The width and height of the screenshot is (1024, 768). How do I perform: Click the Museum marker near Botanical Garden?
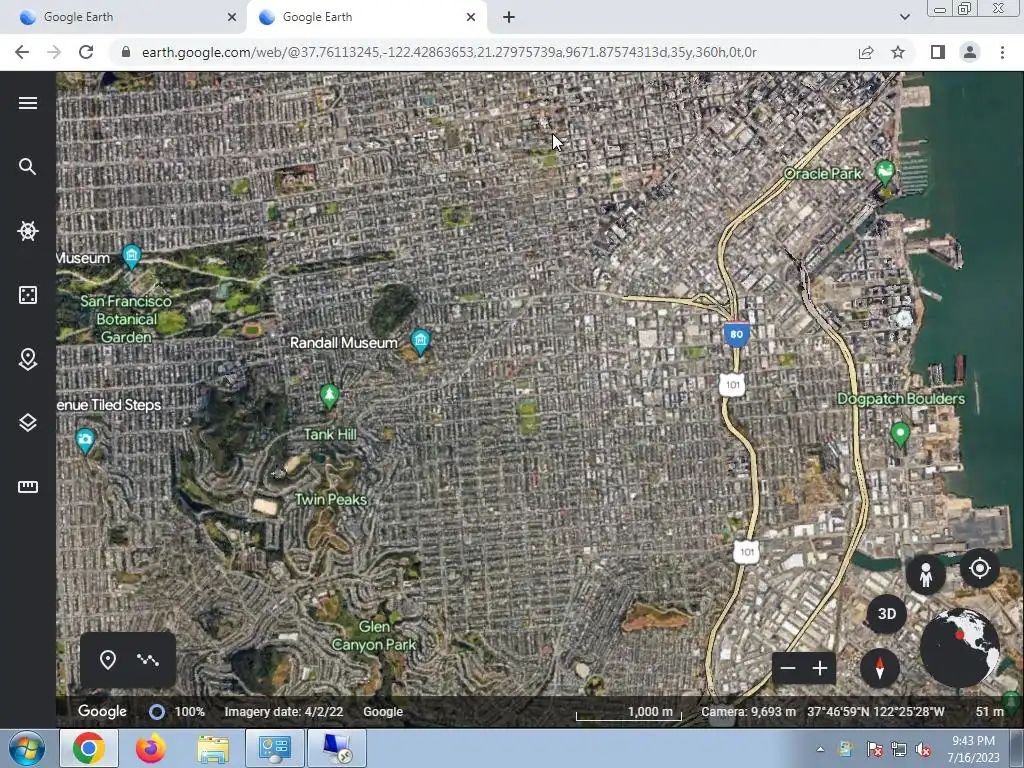131,256
